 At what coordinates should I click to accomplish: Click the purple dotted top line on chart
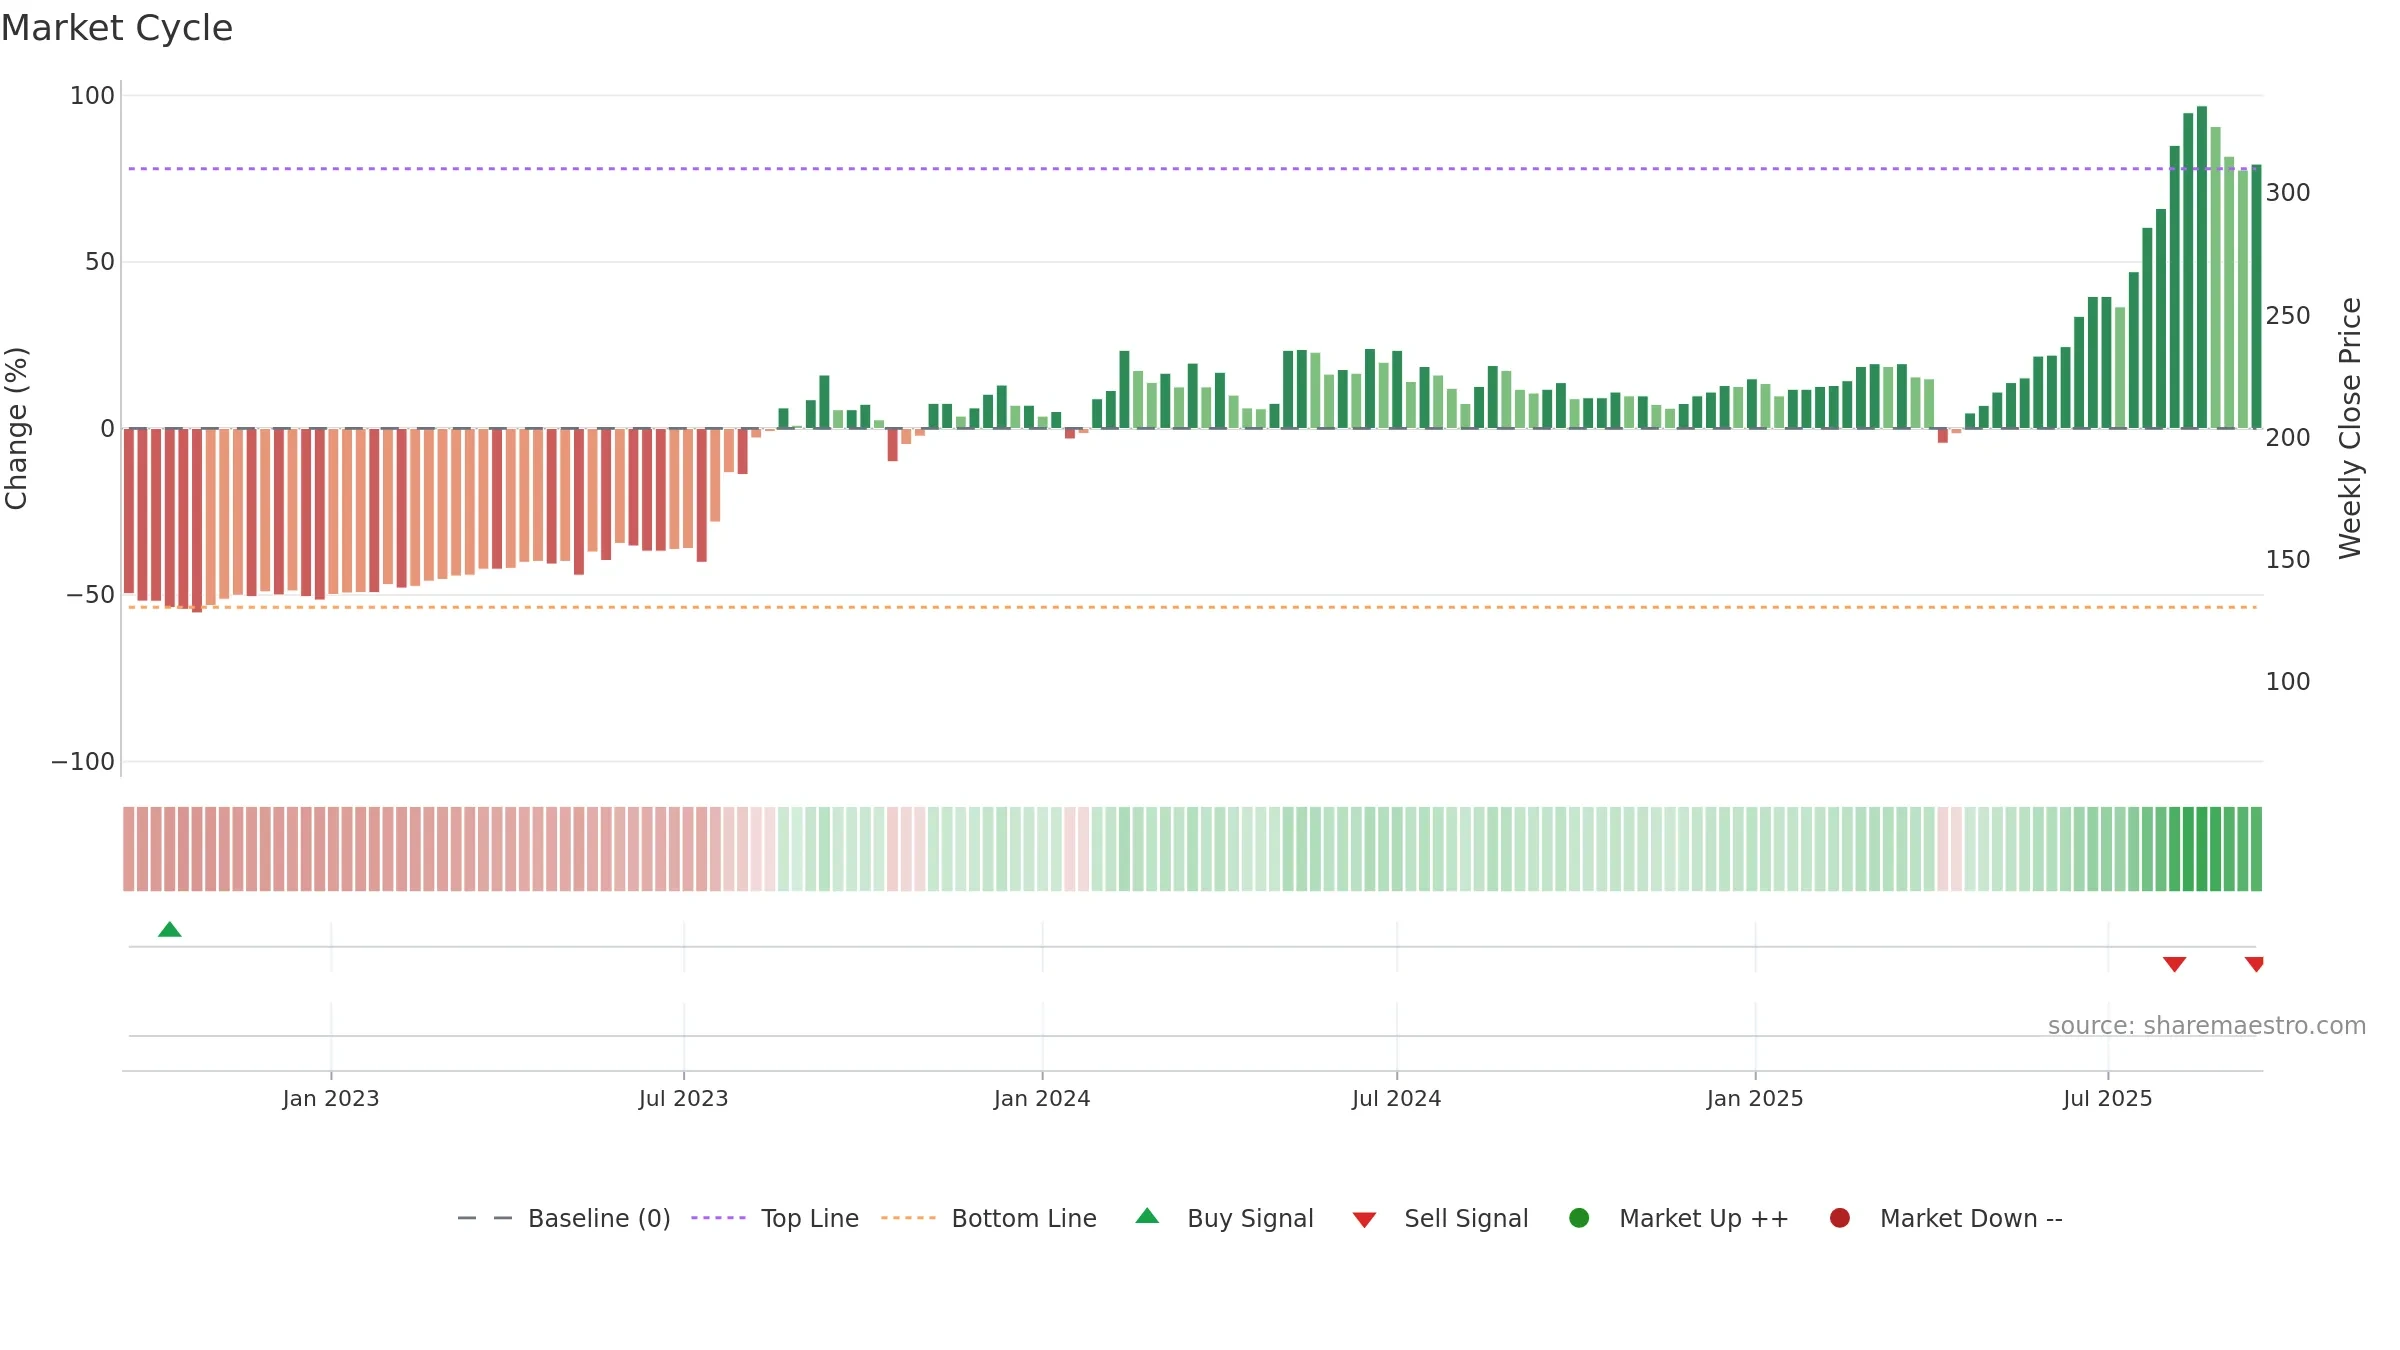[1192, 169]
